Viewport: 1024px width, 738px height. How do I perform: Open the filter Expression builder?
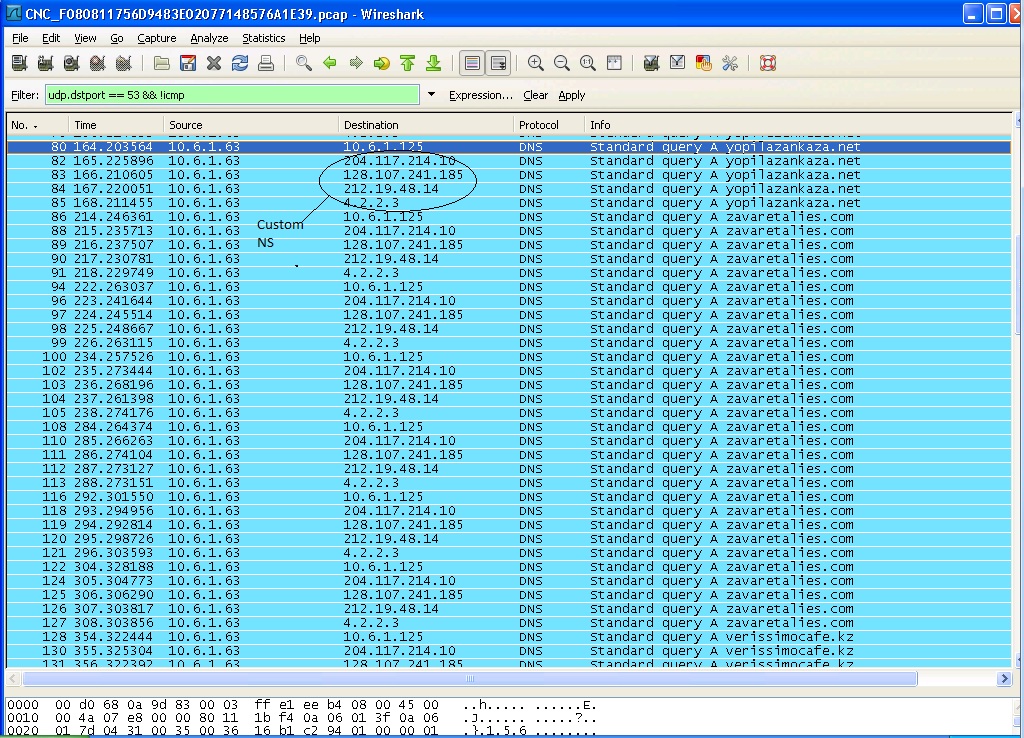(481, 95)
